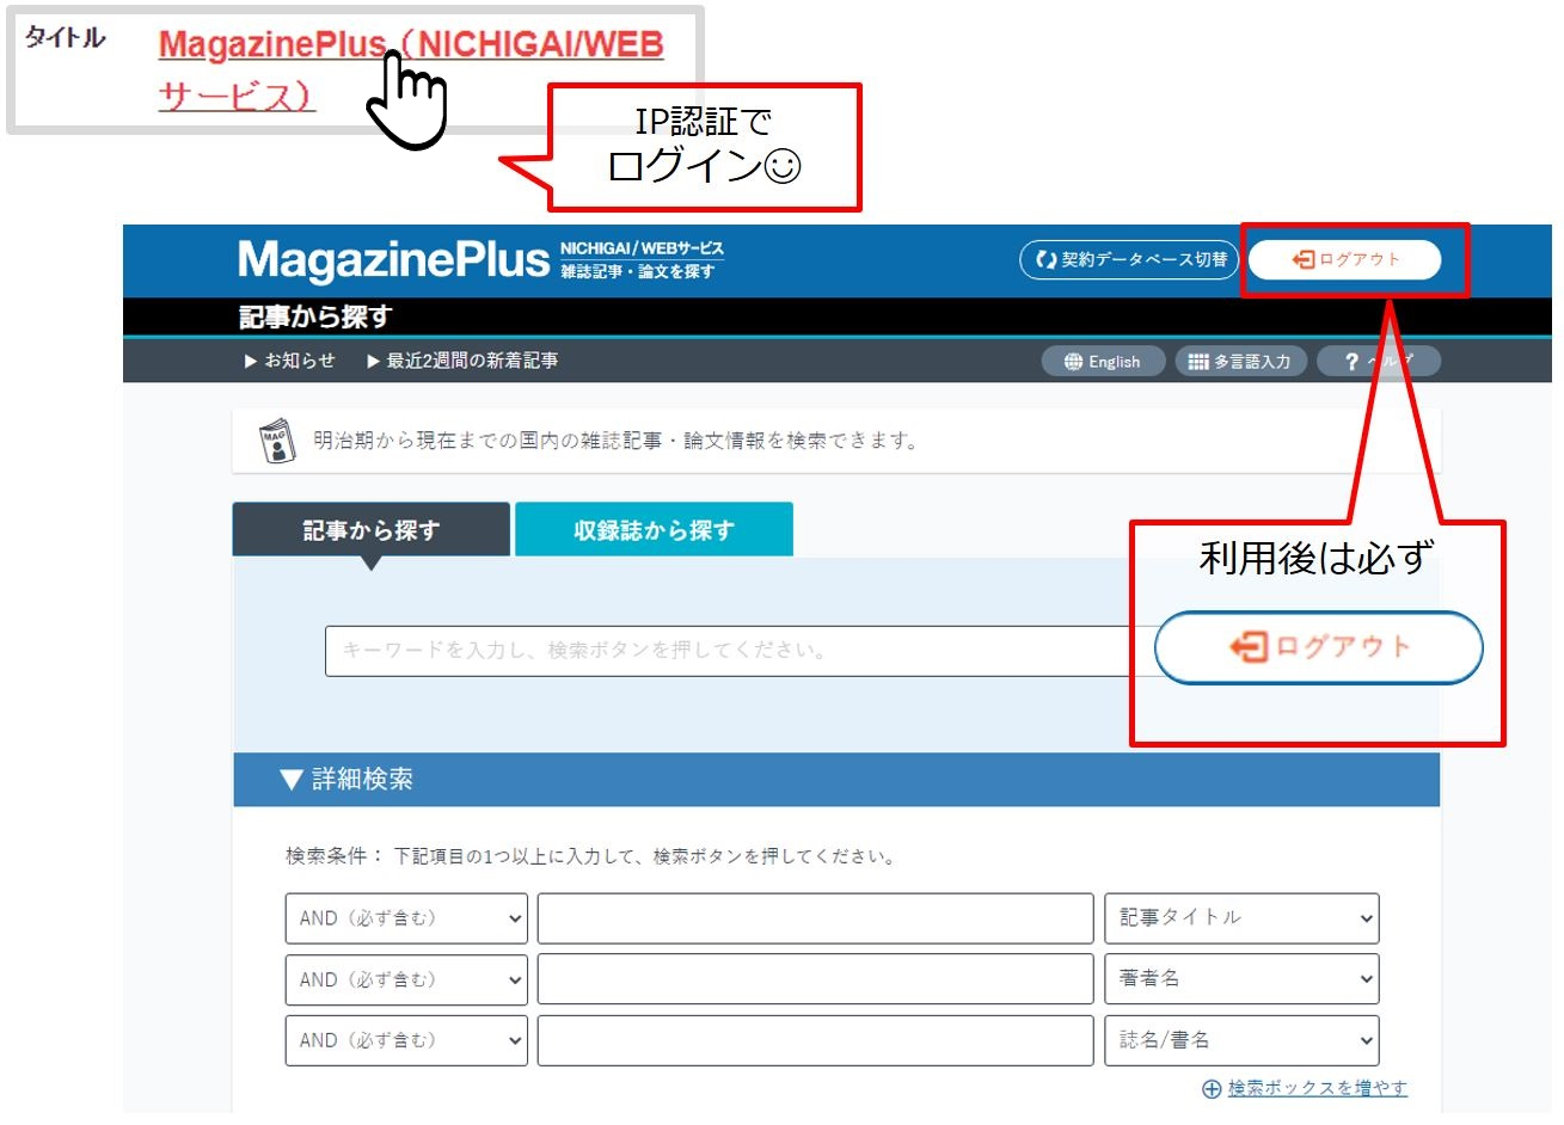
Task: Select the 記事から探す tab
Action: coord(371,530)
